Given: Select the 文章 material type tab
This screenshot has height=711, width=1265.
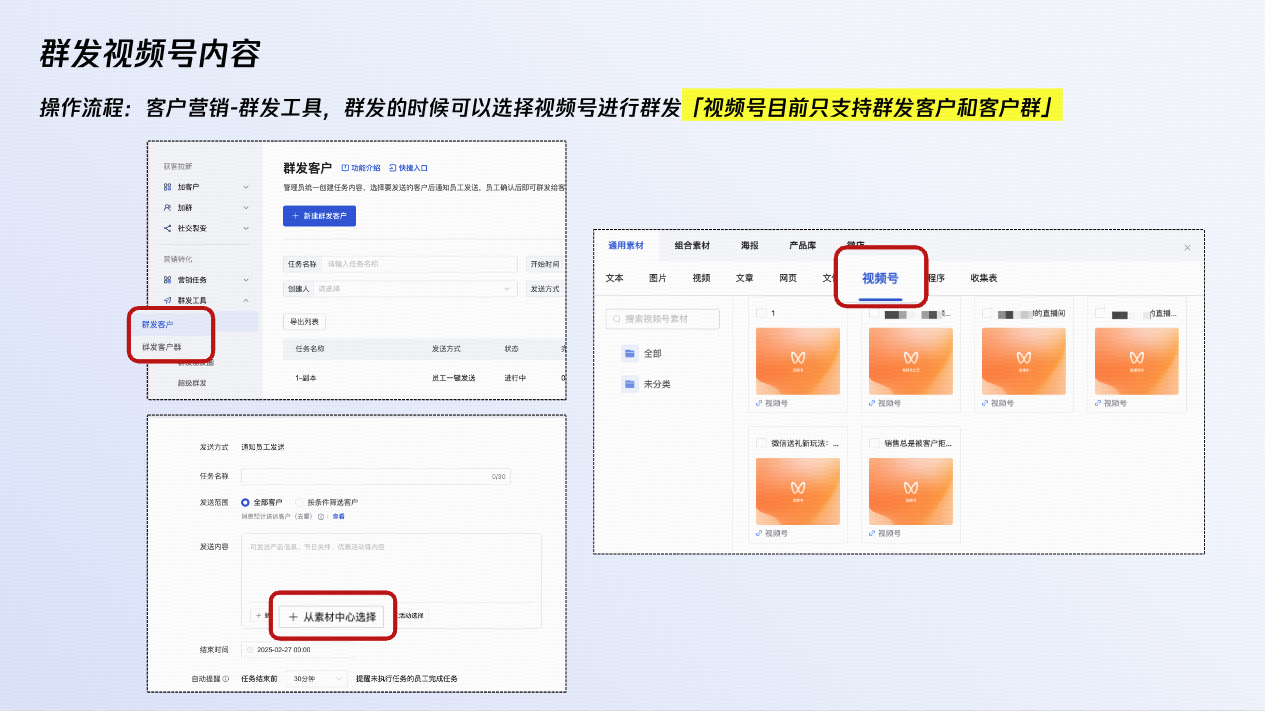Looking at the screenshot, I should (x=745, y=278).
